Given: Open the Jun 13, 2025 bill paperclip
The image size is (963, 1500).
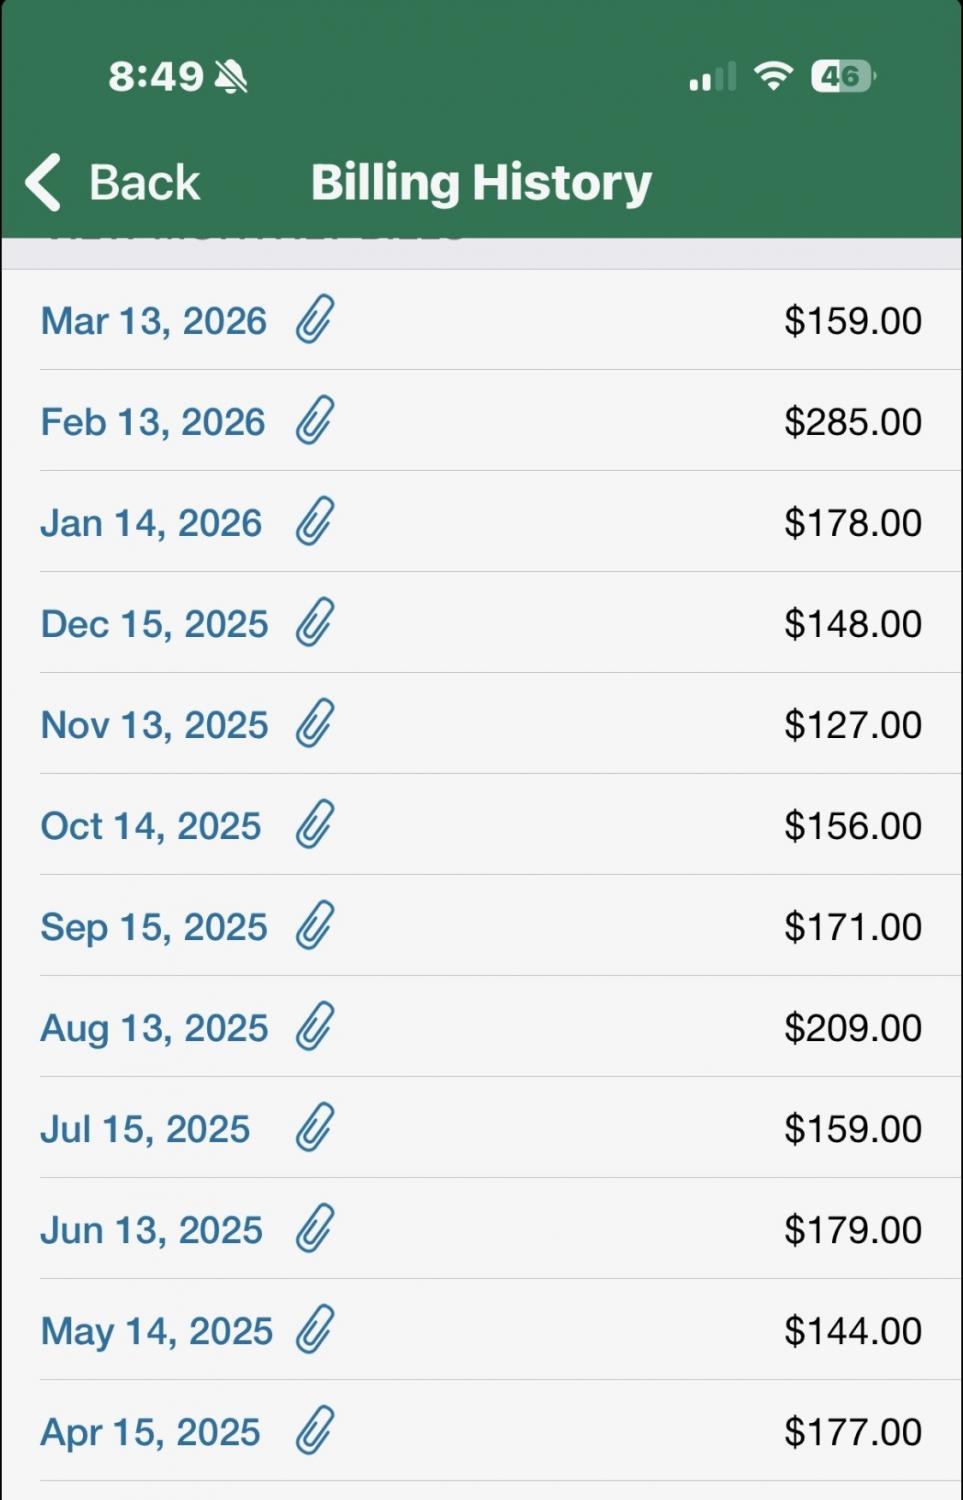Looking at the screenshot, I should pyautogui.click(x=314, y=1229).
